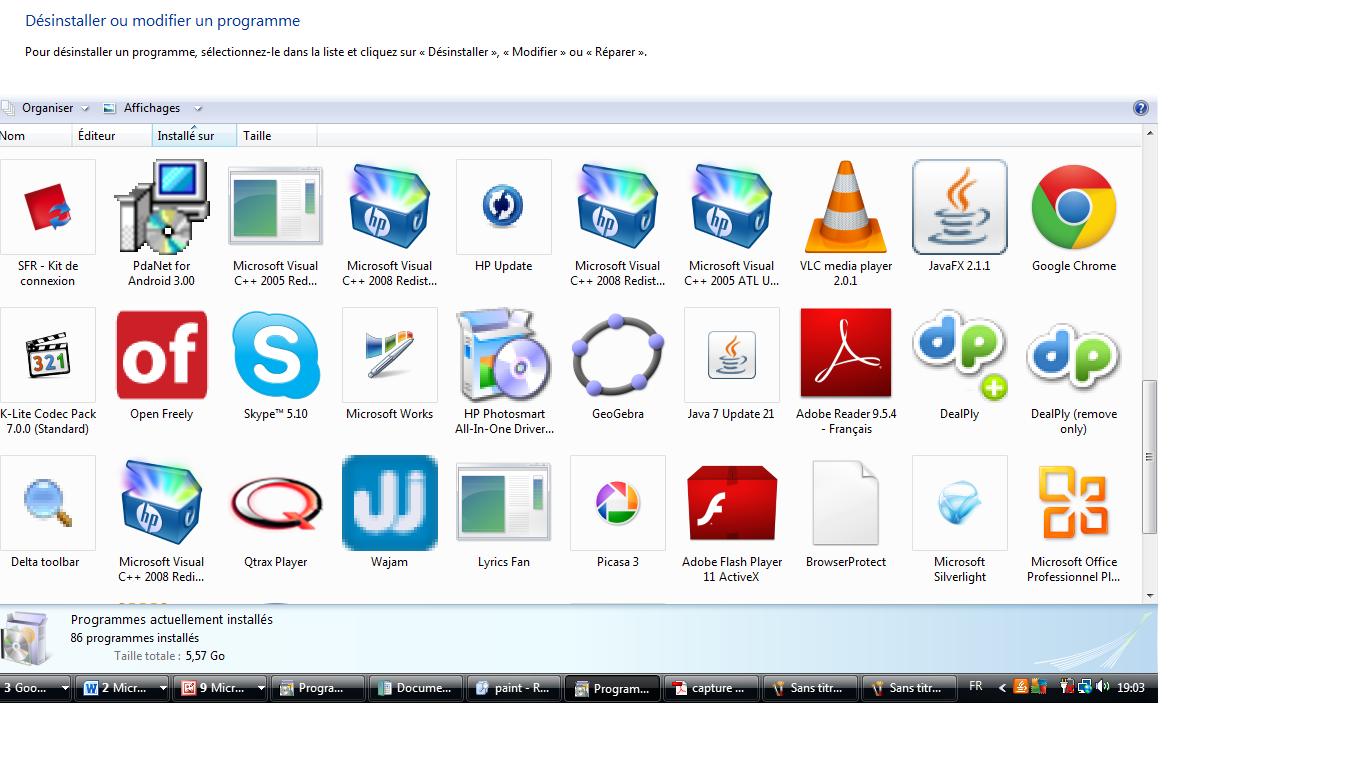Select the Picasa 3 icon
Screen dimensions: 1366x768
click(618, 503)
